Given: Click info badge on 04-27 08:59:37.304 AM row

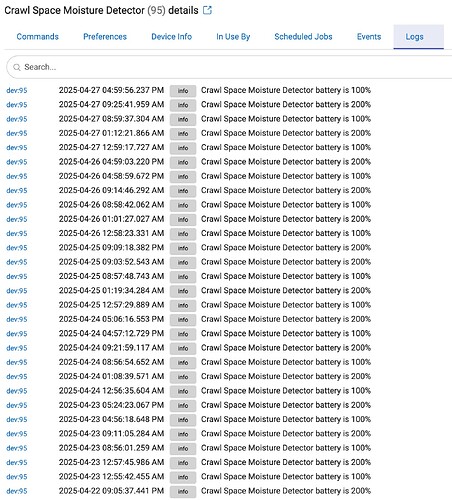Looking at the screenshot, I should pyautogui.click(x=183, y=119).
